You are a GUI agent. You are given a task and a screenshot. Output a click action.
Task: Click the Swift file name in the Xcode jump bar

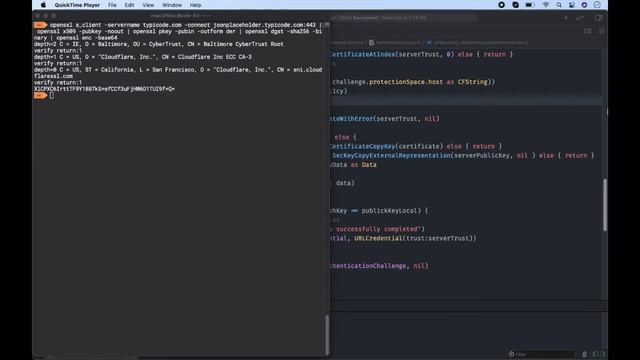click(398, 42)
